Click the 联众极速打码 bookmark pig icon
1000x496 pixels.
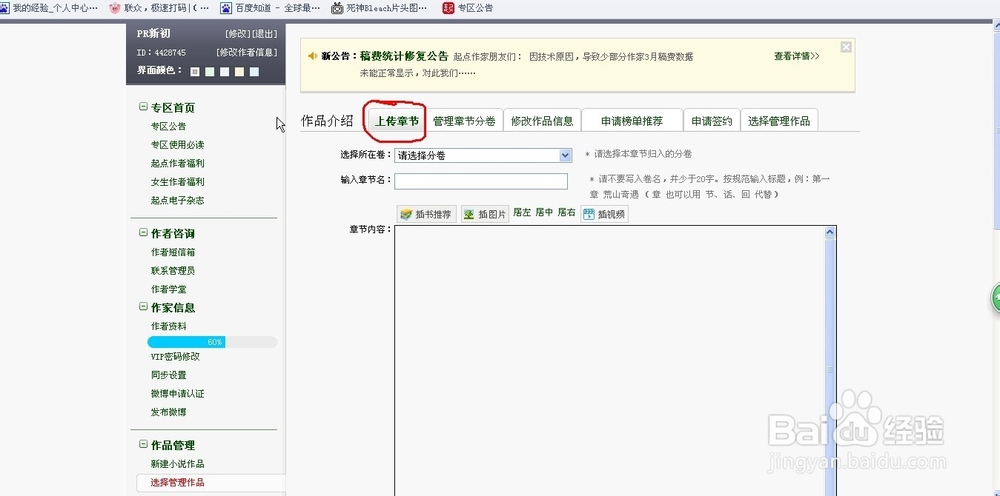click(x=115, y=8)
